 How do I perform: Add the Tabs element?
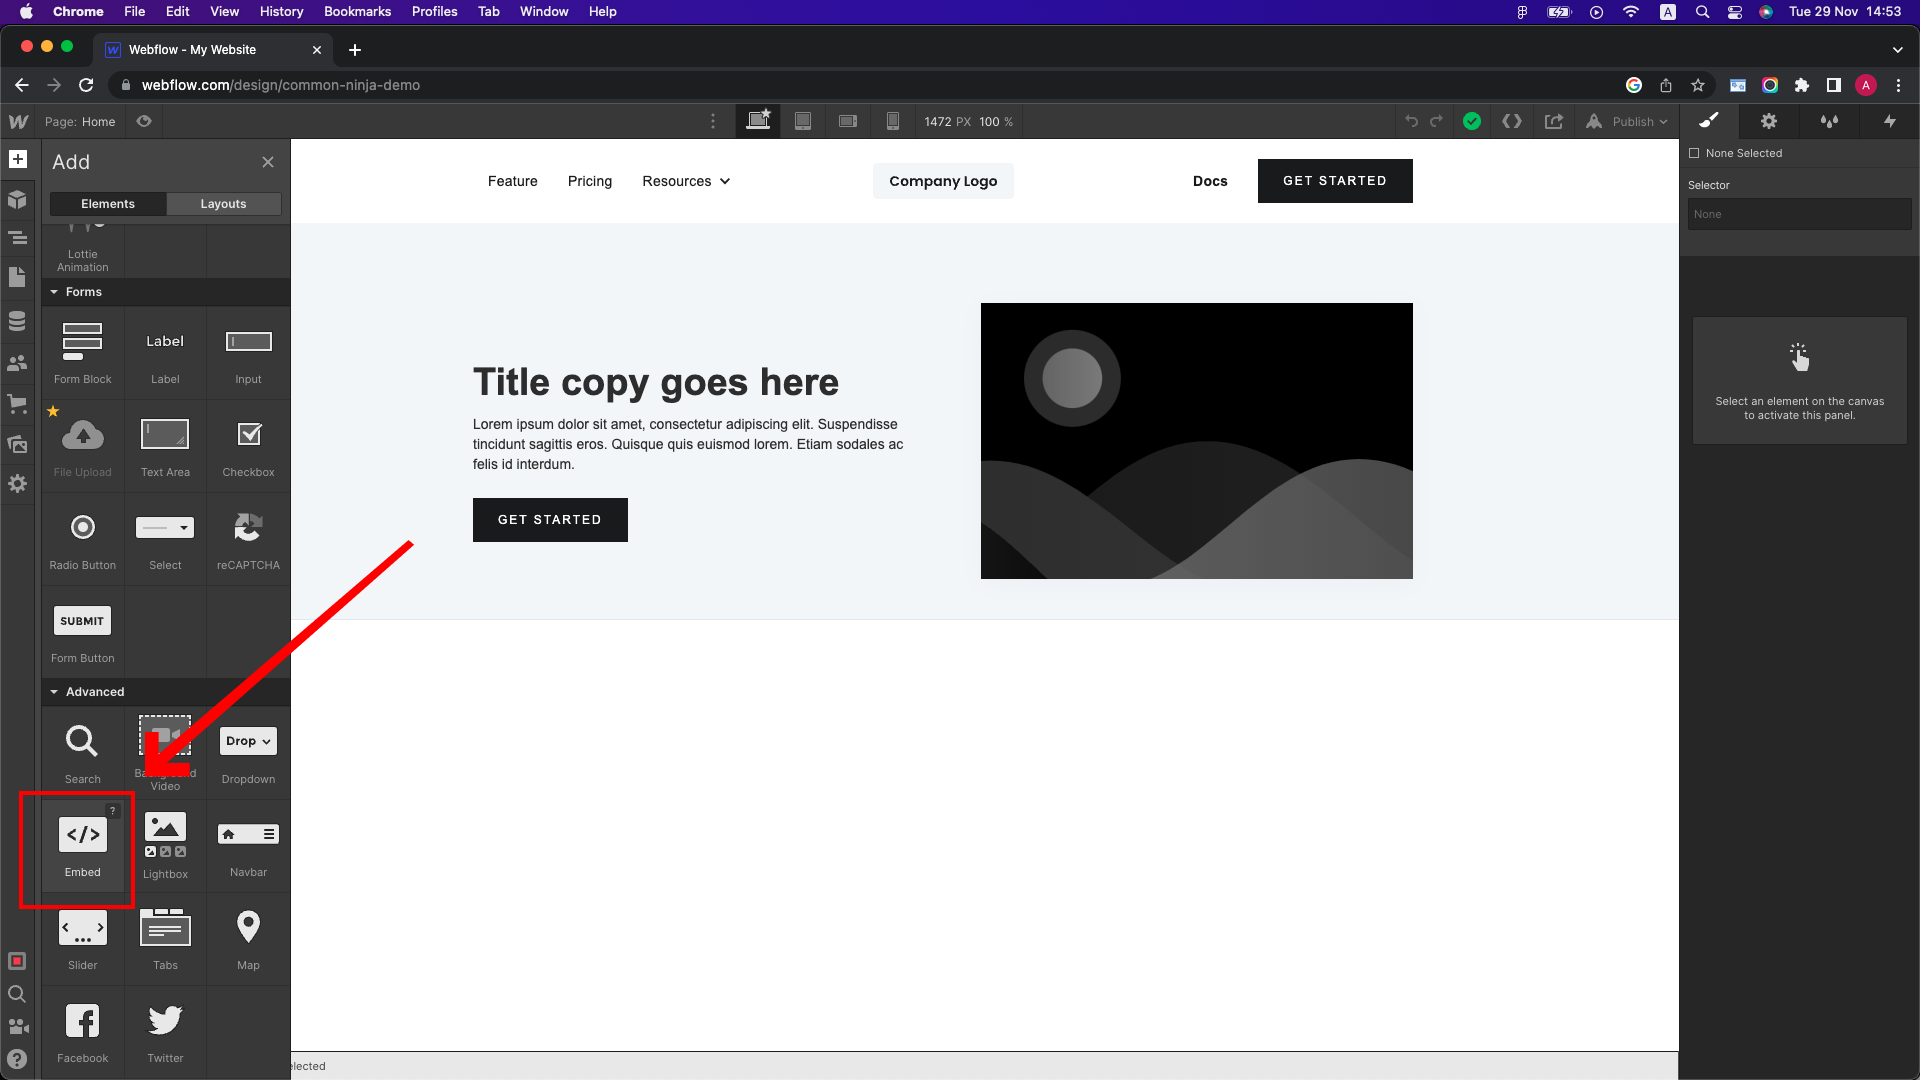pyautogui.click(x=165, y=939)
